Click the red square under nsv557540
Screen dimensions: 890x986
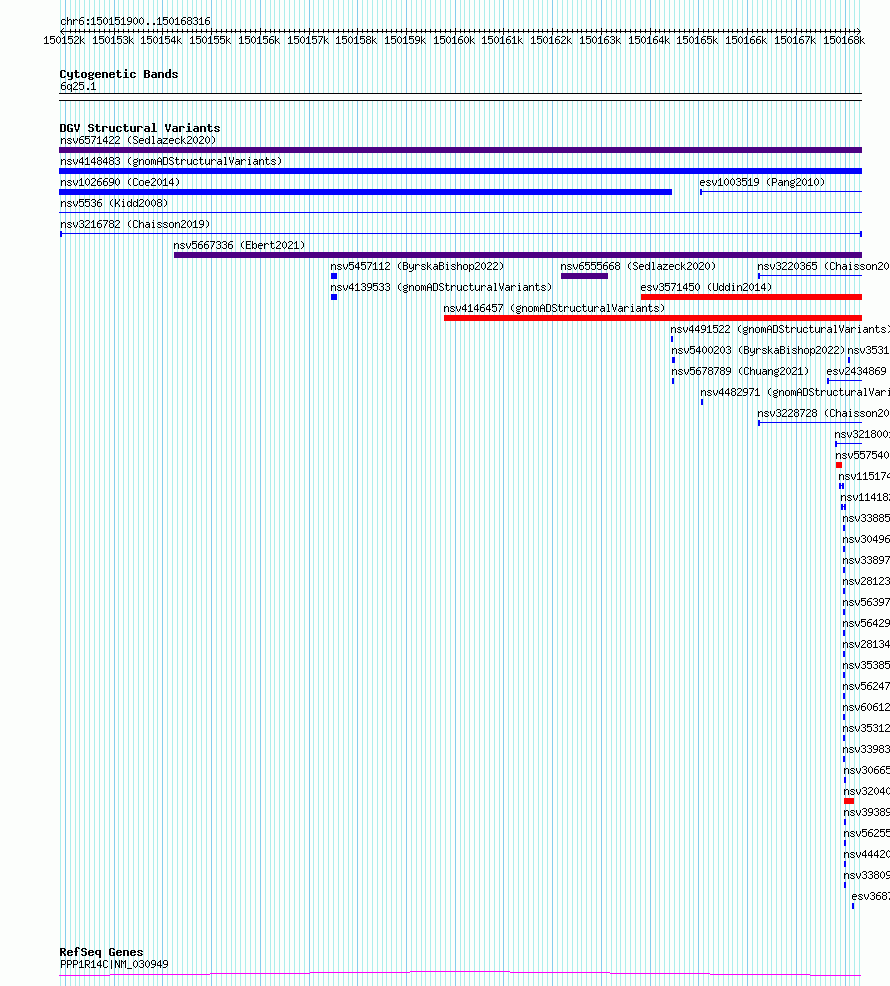tap(839, 465)
